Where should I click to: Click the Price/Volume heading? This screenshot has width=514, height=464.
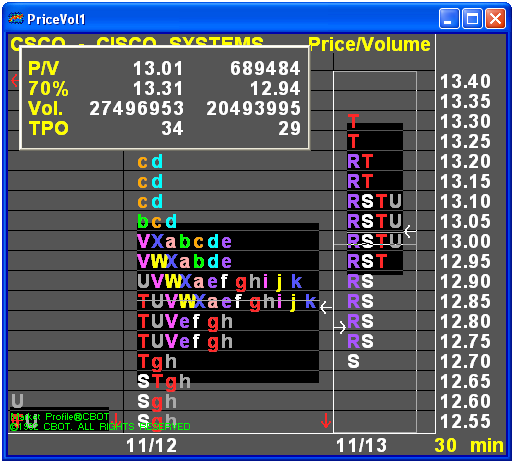[369, 44]
